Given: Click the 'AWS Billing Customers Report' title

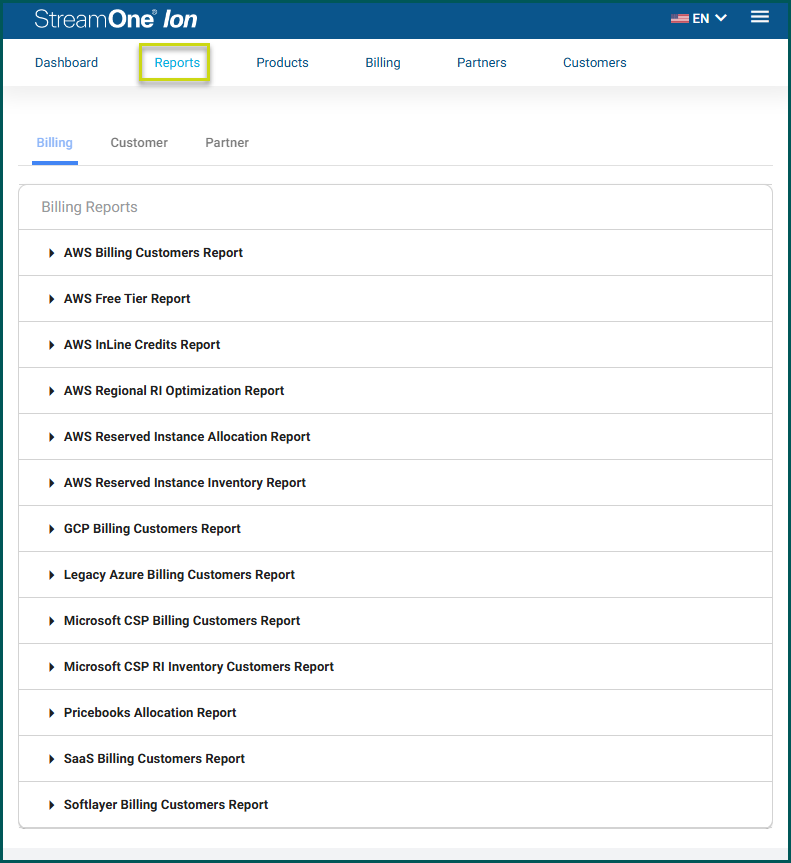Looking at the screenshot, I should coord(153,253).
